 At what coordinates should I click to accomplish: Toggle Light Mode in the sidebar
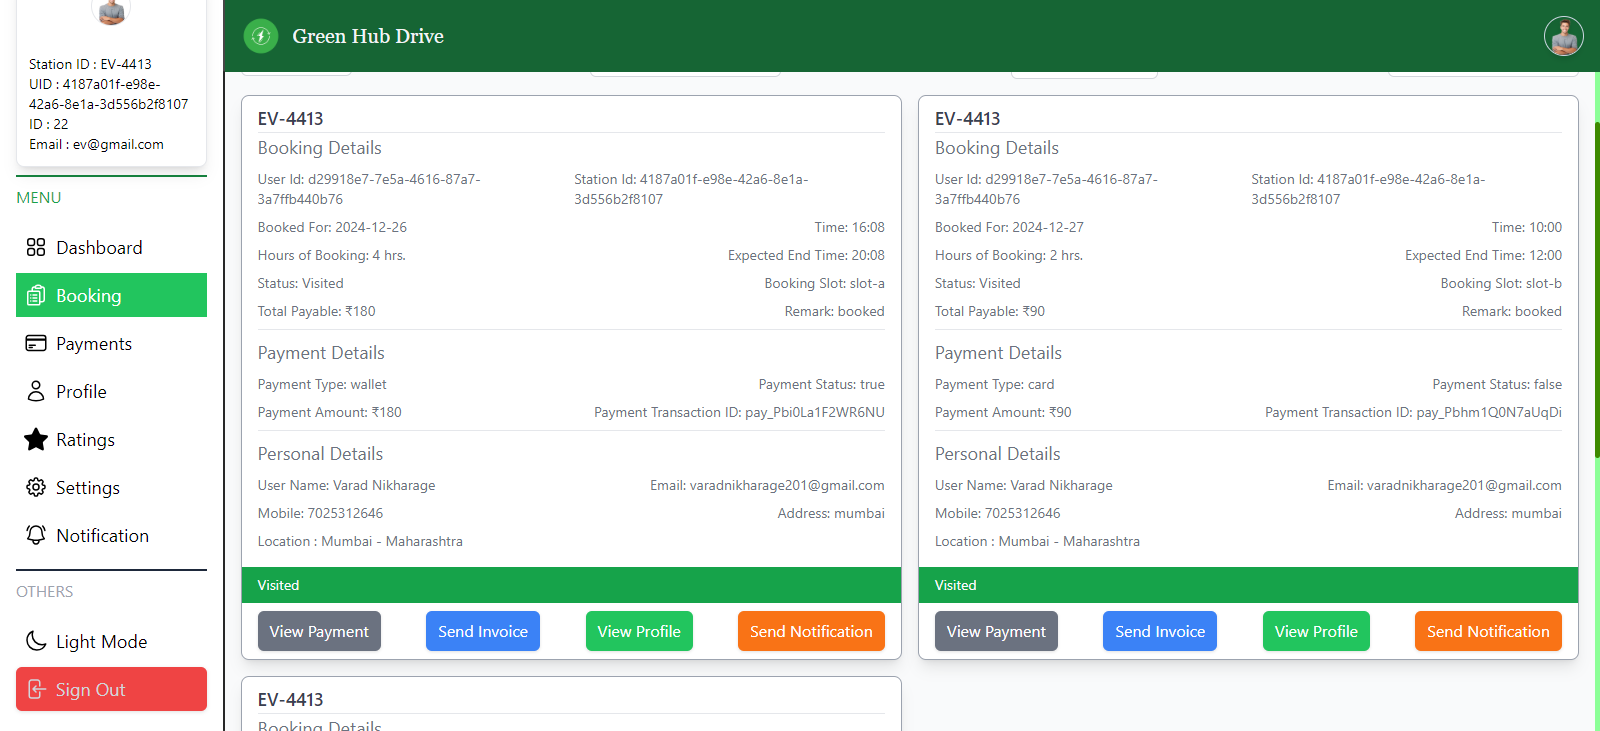111,641
